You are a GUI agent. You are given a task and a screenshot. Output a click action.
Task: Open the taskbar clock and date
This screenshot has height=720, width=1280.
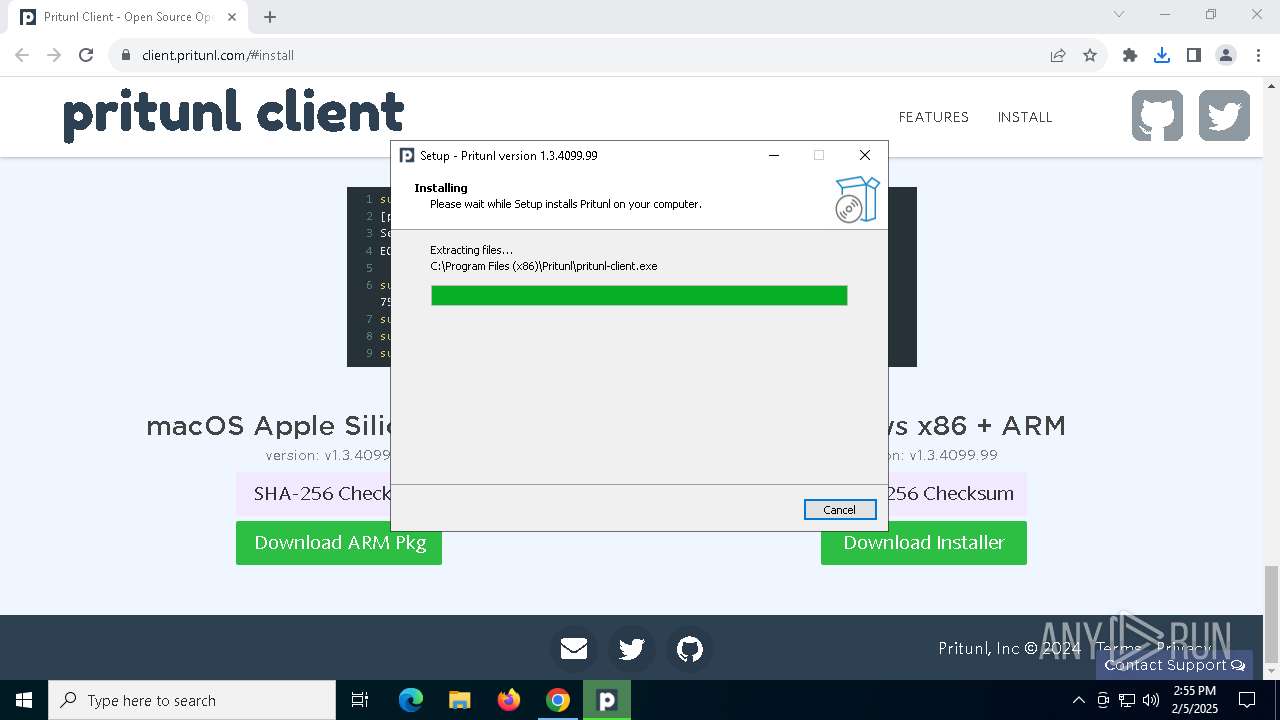pyautogui.click(x=1194, y=700)
